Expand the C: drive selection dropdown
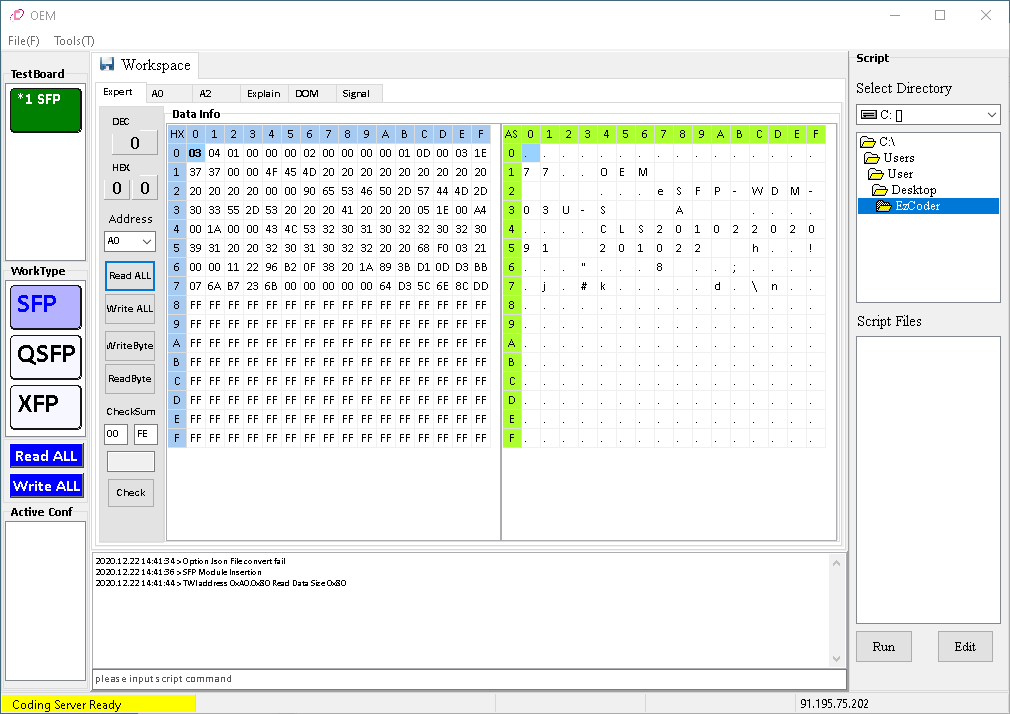The width and height of the screenshot is (1010, 714). click(989, 115)
